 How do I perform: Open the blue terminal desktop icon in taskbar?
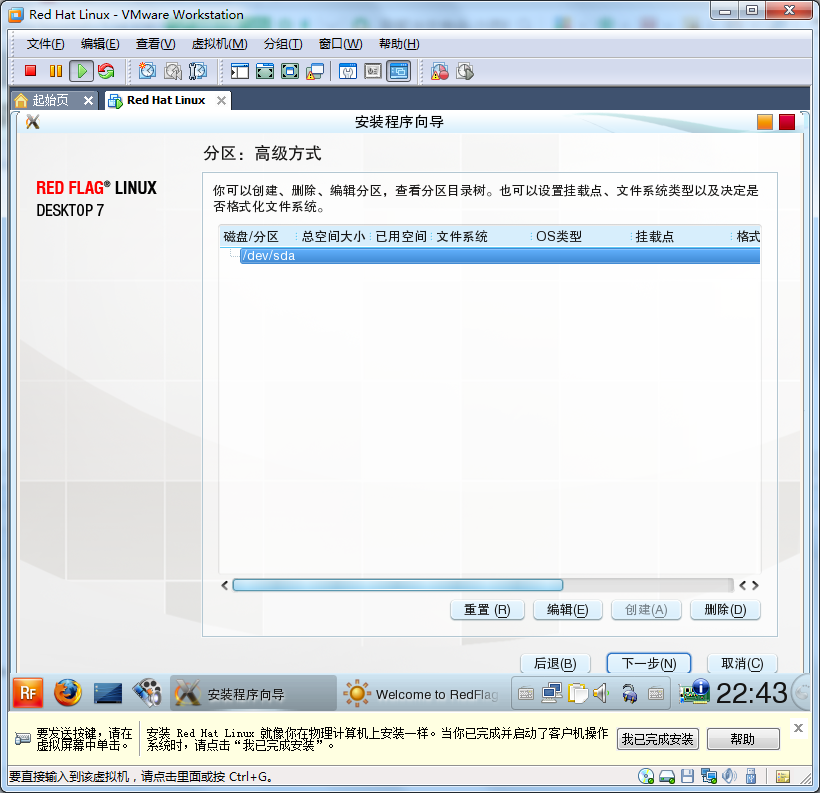108,694
